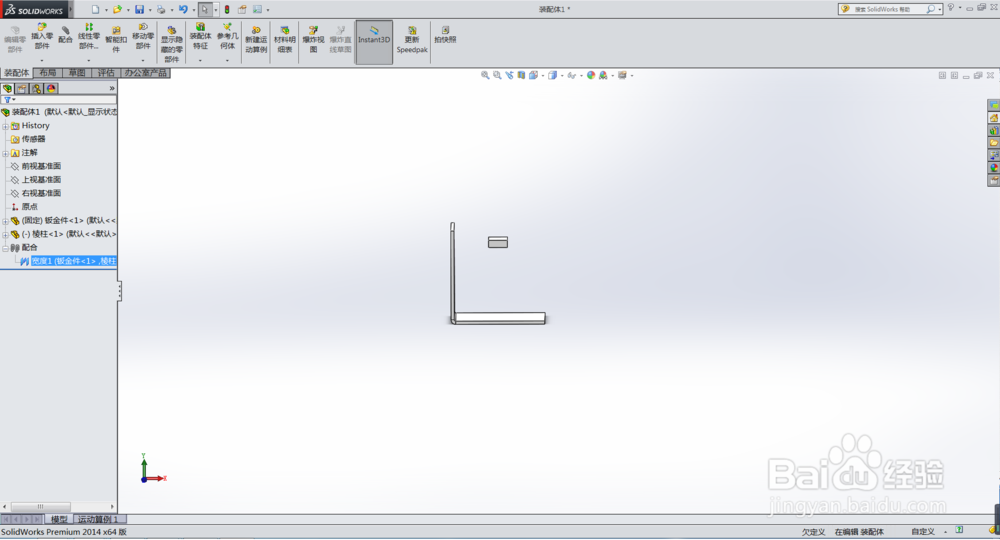Click Zoom to Area magnifier icon
The image size is (1000, 540).
click(497, 75)
